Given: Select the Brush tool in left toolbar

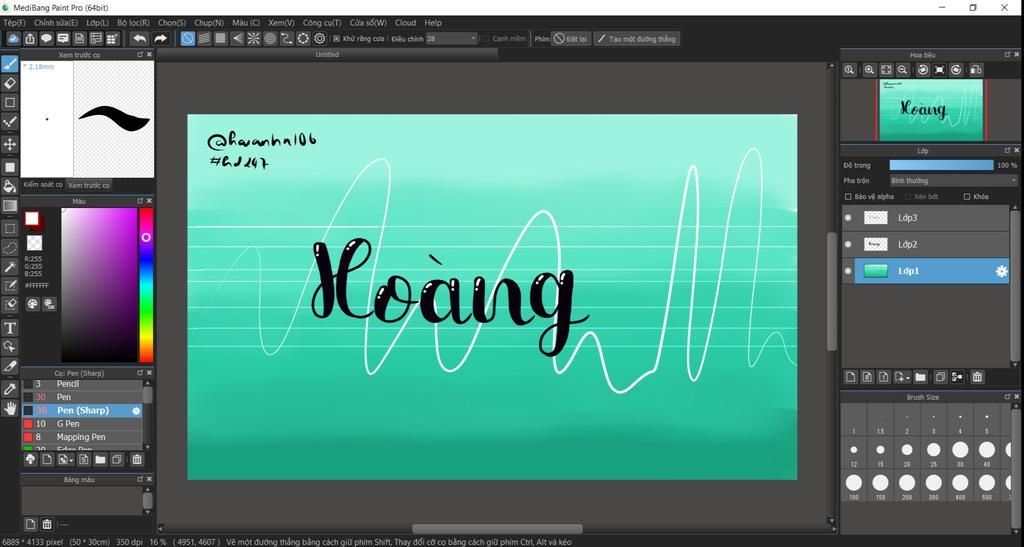Looking at the screenshot, I should pos(10,64).
